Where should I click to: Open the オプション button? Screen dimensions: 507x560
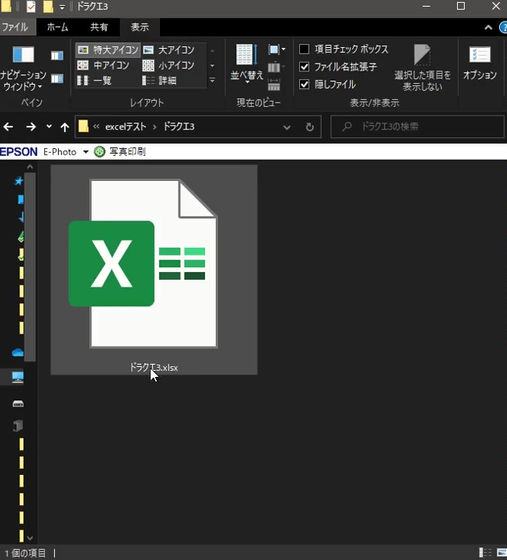coord(480,63)
